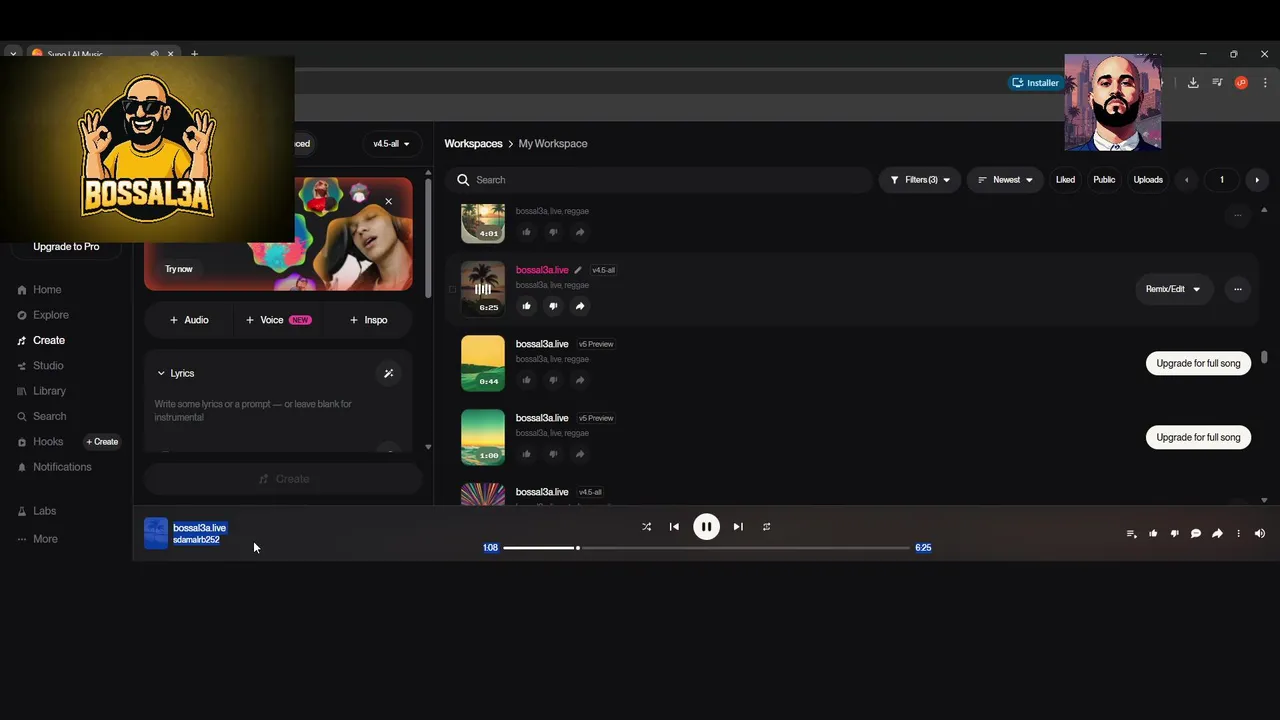The image size is (1280, 720).
Task: Click the Workspaces breadcrumb link
Action: pyautogui.click(x=473, y=144)
